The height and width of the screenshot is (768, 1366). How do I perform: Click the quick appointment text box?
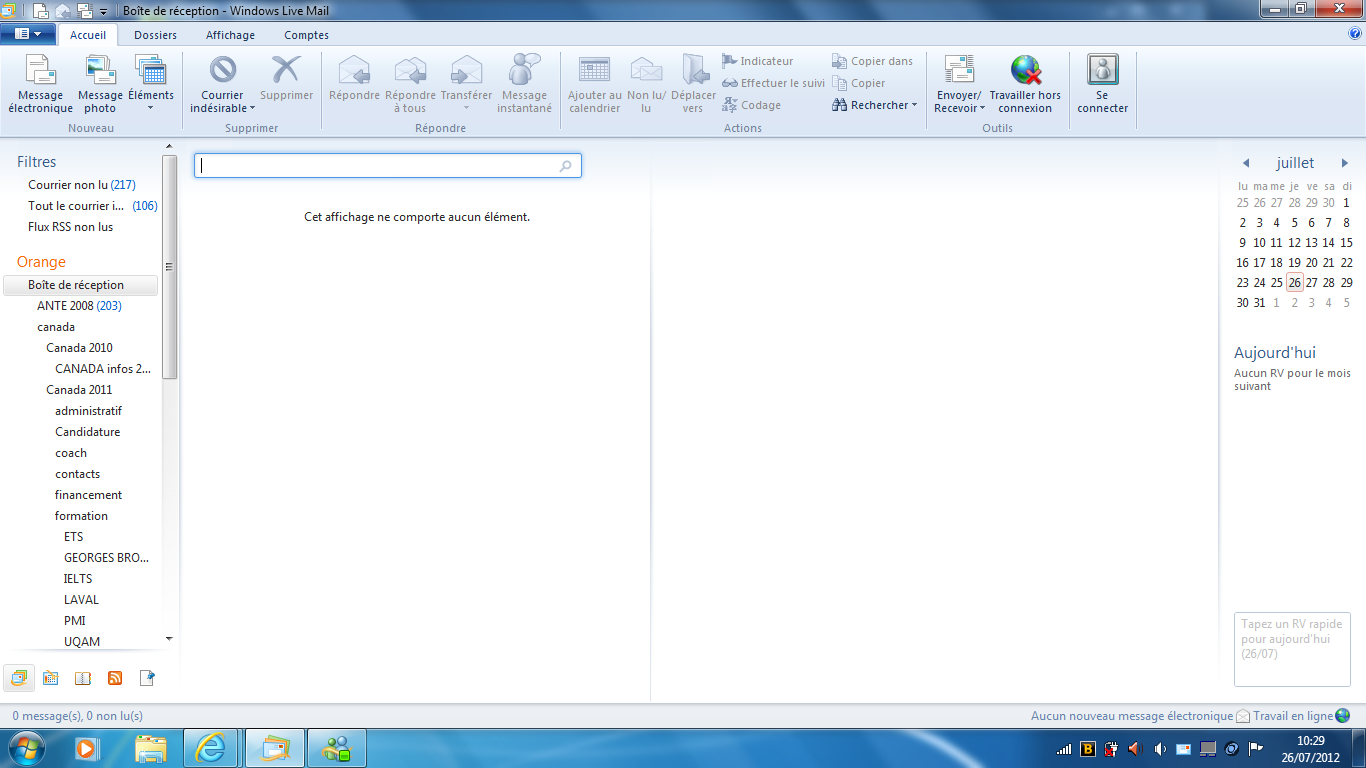[x=1292, y=650]
